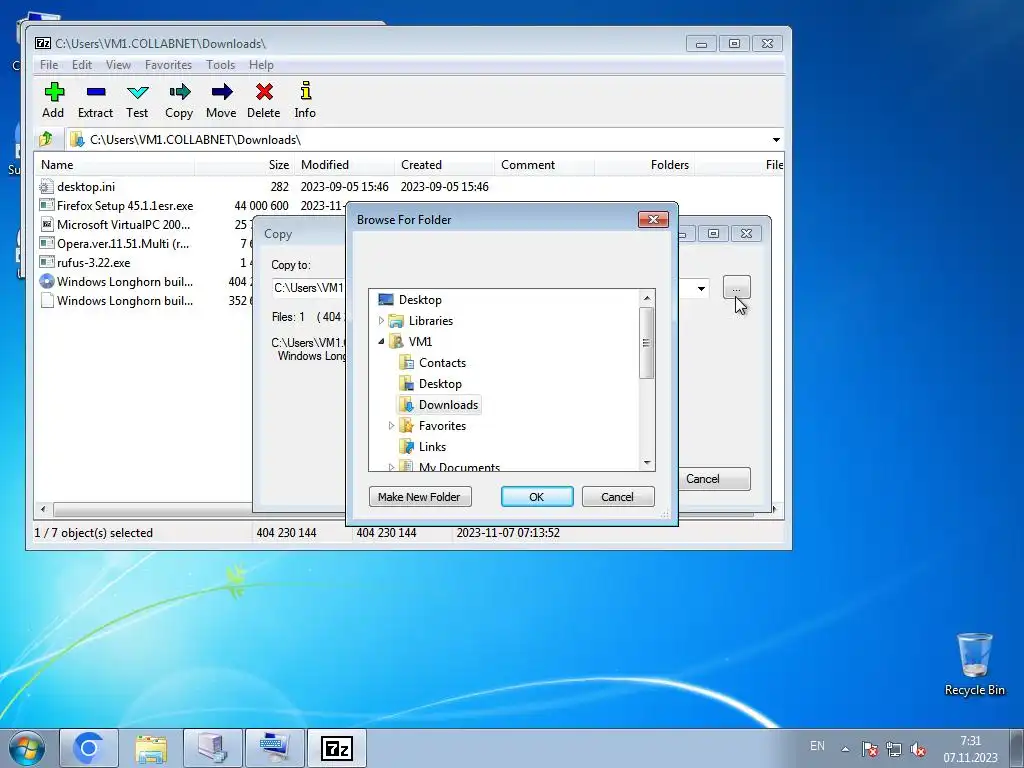Click Make New Folder button
The height and width of the screenshot is (768, 1024).
pyautogui.click(x=420, y=497)
